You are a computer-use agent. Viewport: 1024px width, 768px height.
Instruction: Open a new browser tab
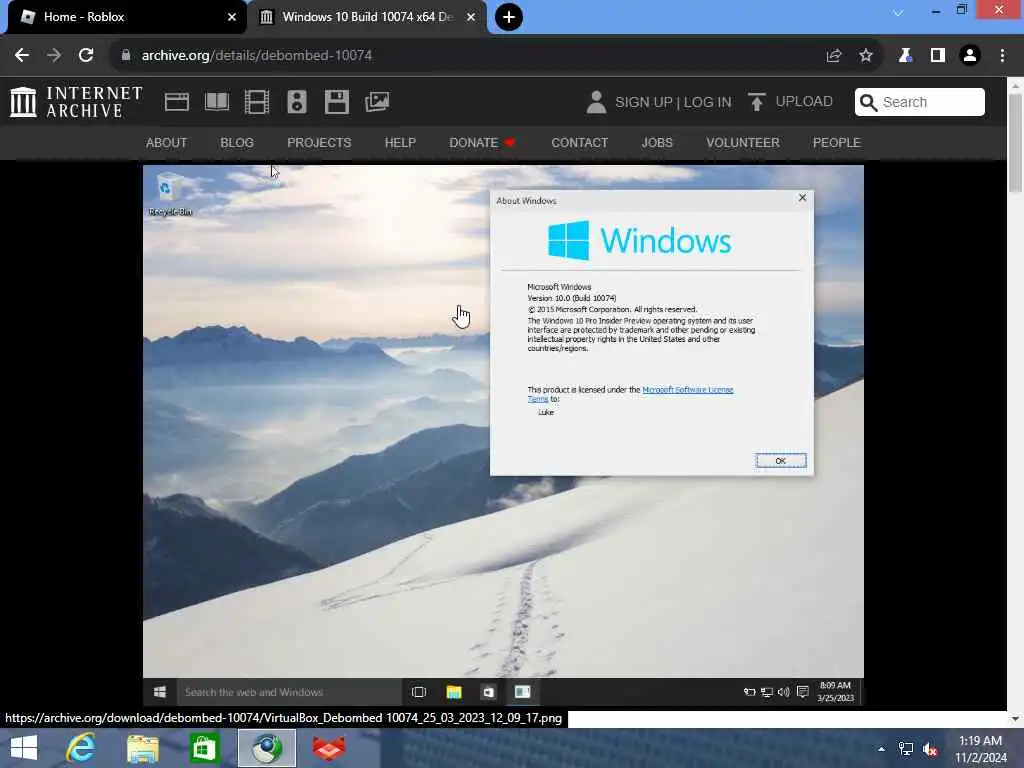[x=509, y=17]
